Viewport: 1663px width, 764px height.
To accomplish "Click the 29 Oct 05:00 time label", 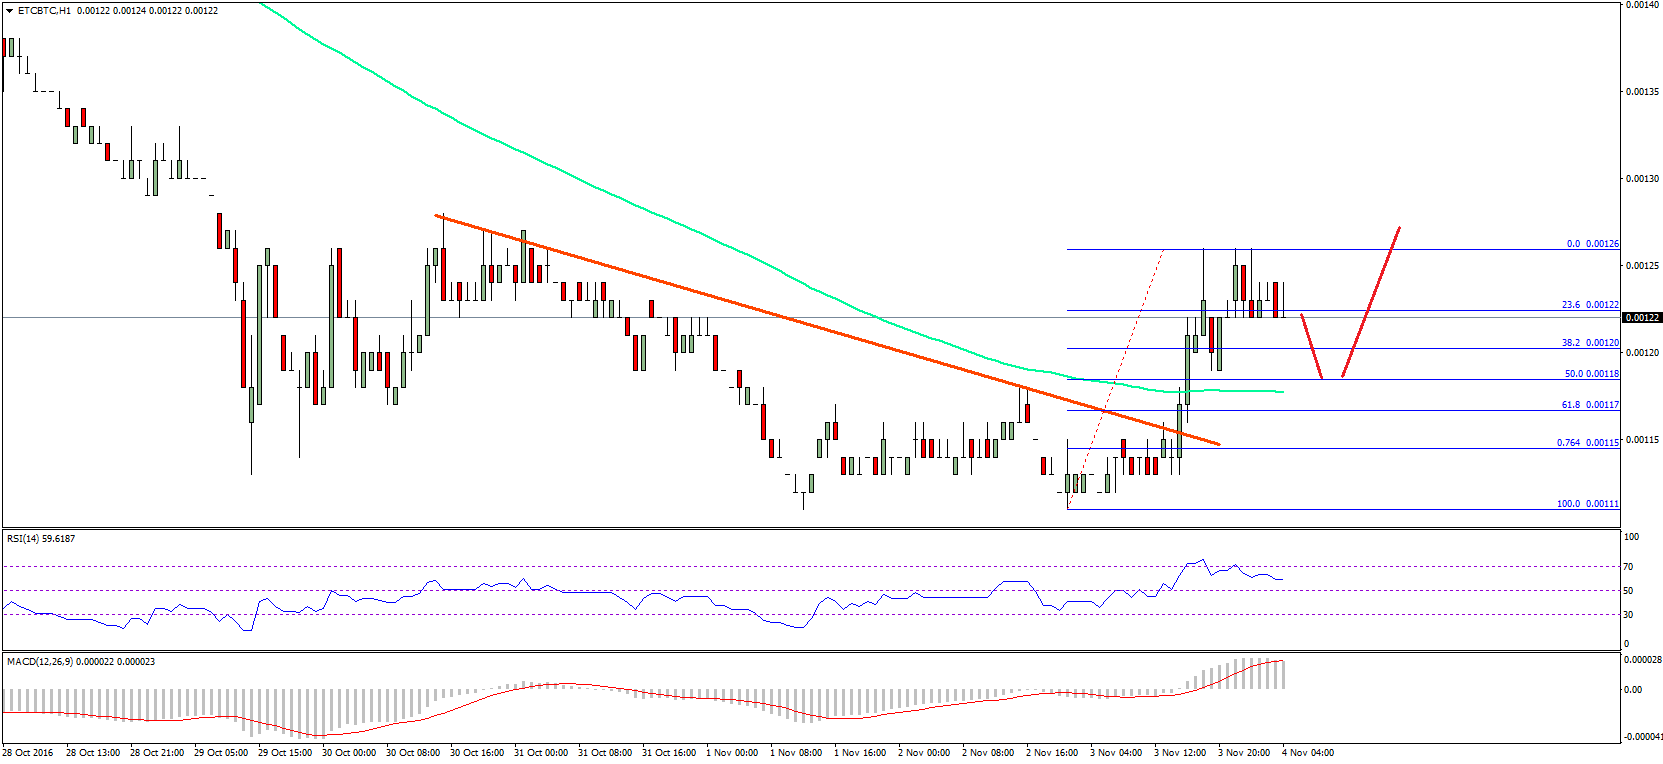I will [x=221, y=752].
